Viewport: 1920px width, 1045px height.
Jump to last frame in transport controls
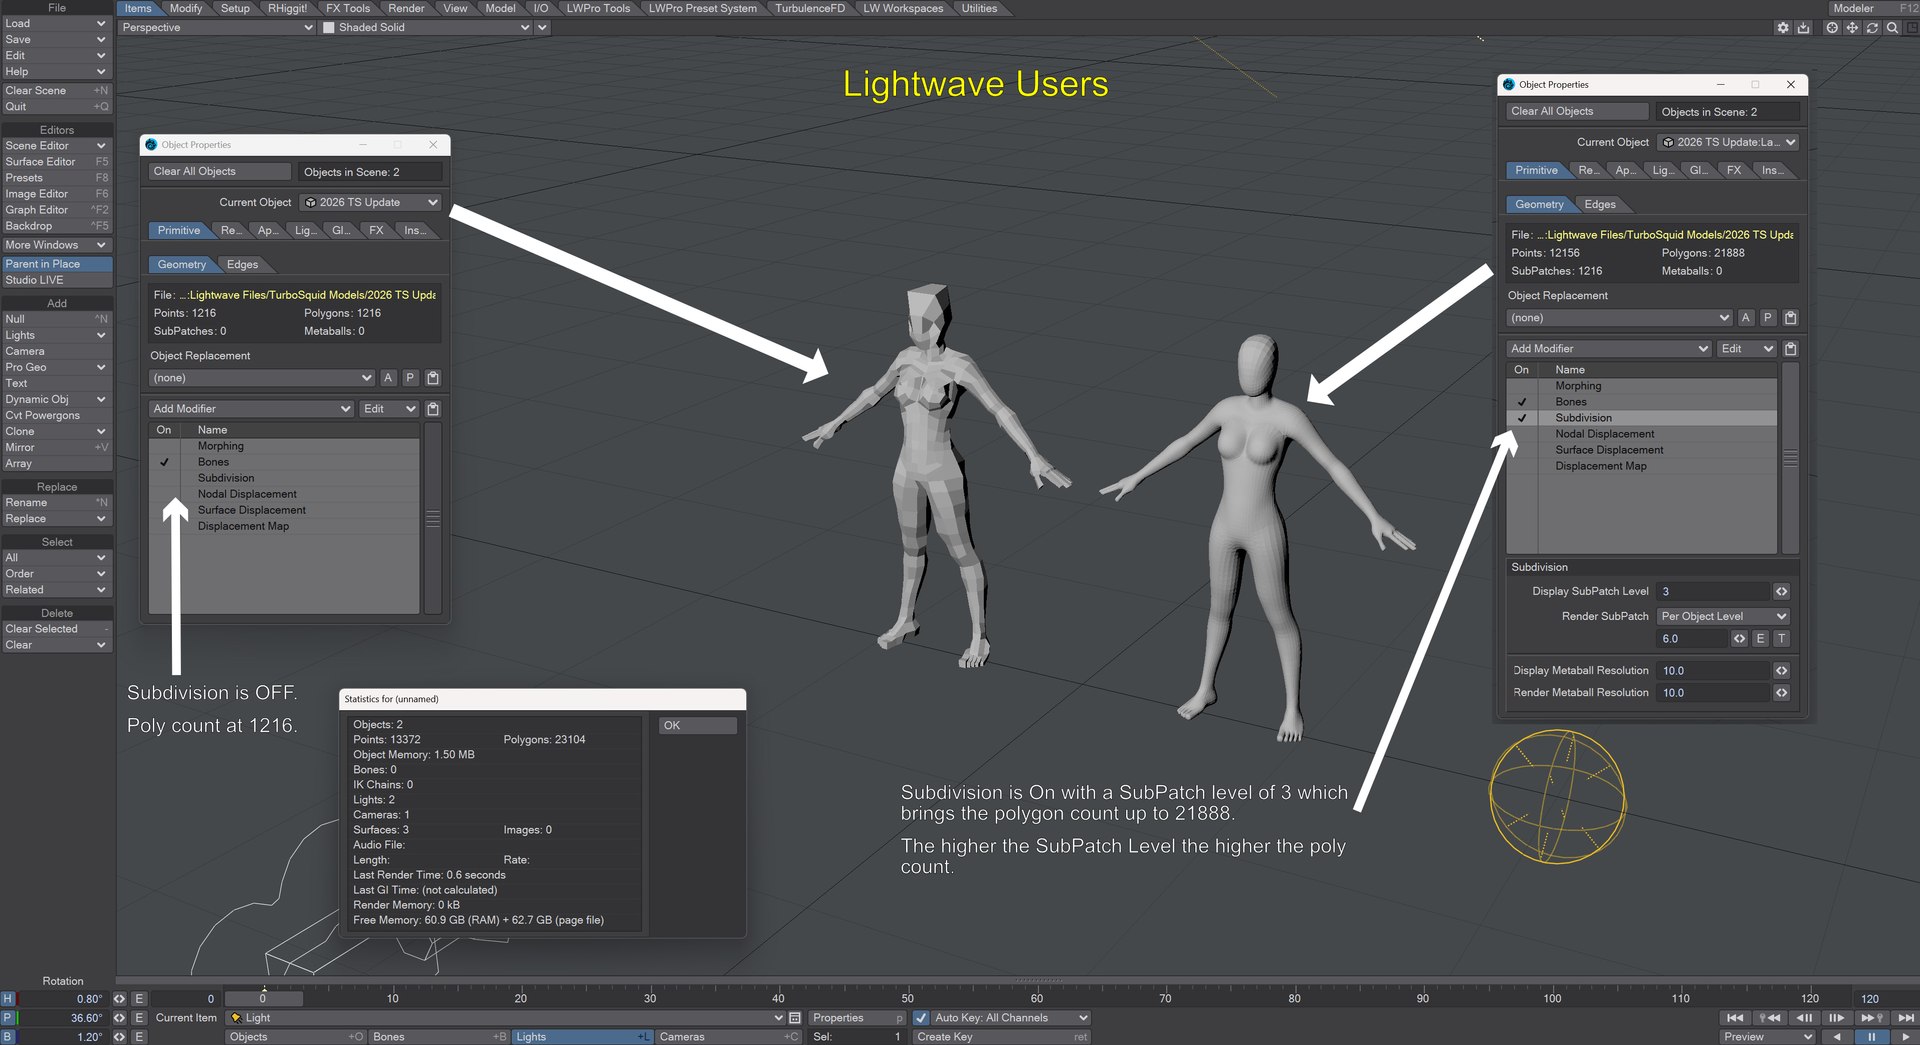1905,1018
